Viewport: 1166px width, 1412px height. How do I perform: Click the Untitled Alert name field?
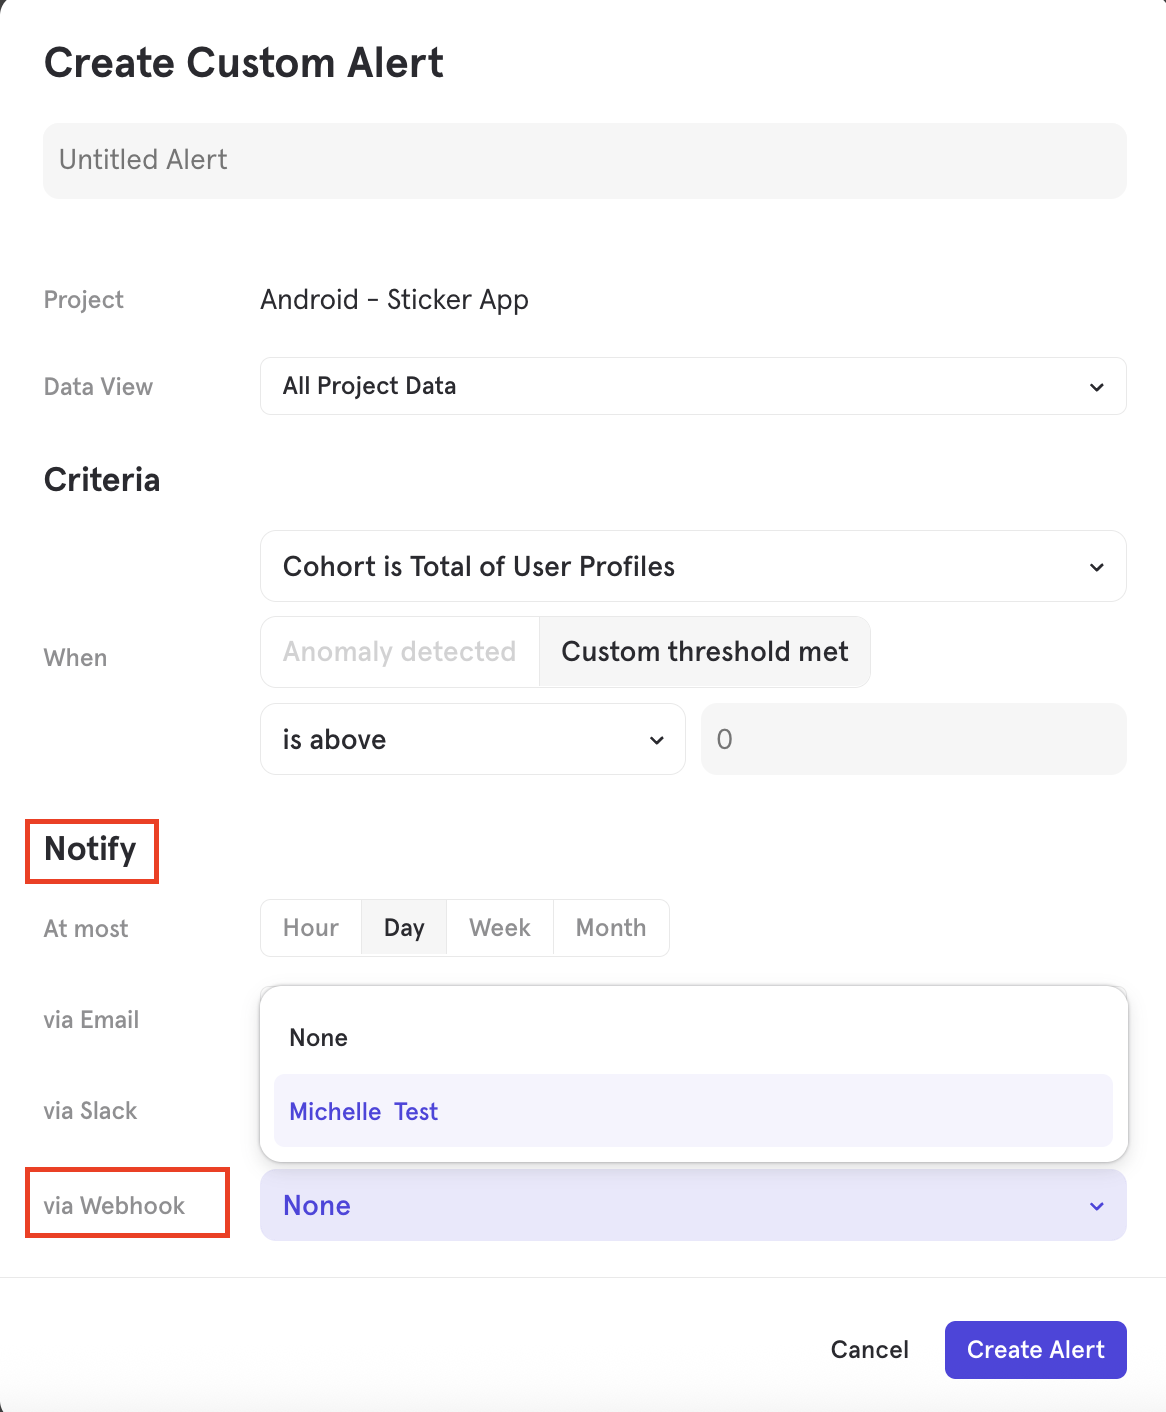click(x=584, y=160)
